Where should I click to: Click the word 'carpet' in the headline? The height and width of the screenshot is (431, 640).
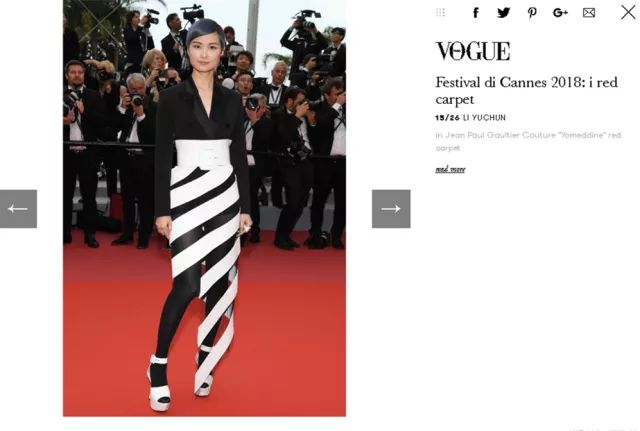click(x=455, y=100)
